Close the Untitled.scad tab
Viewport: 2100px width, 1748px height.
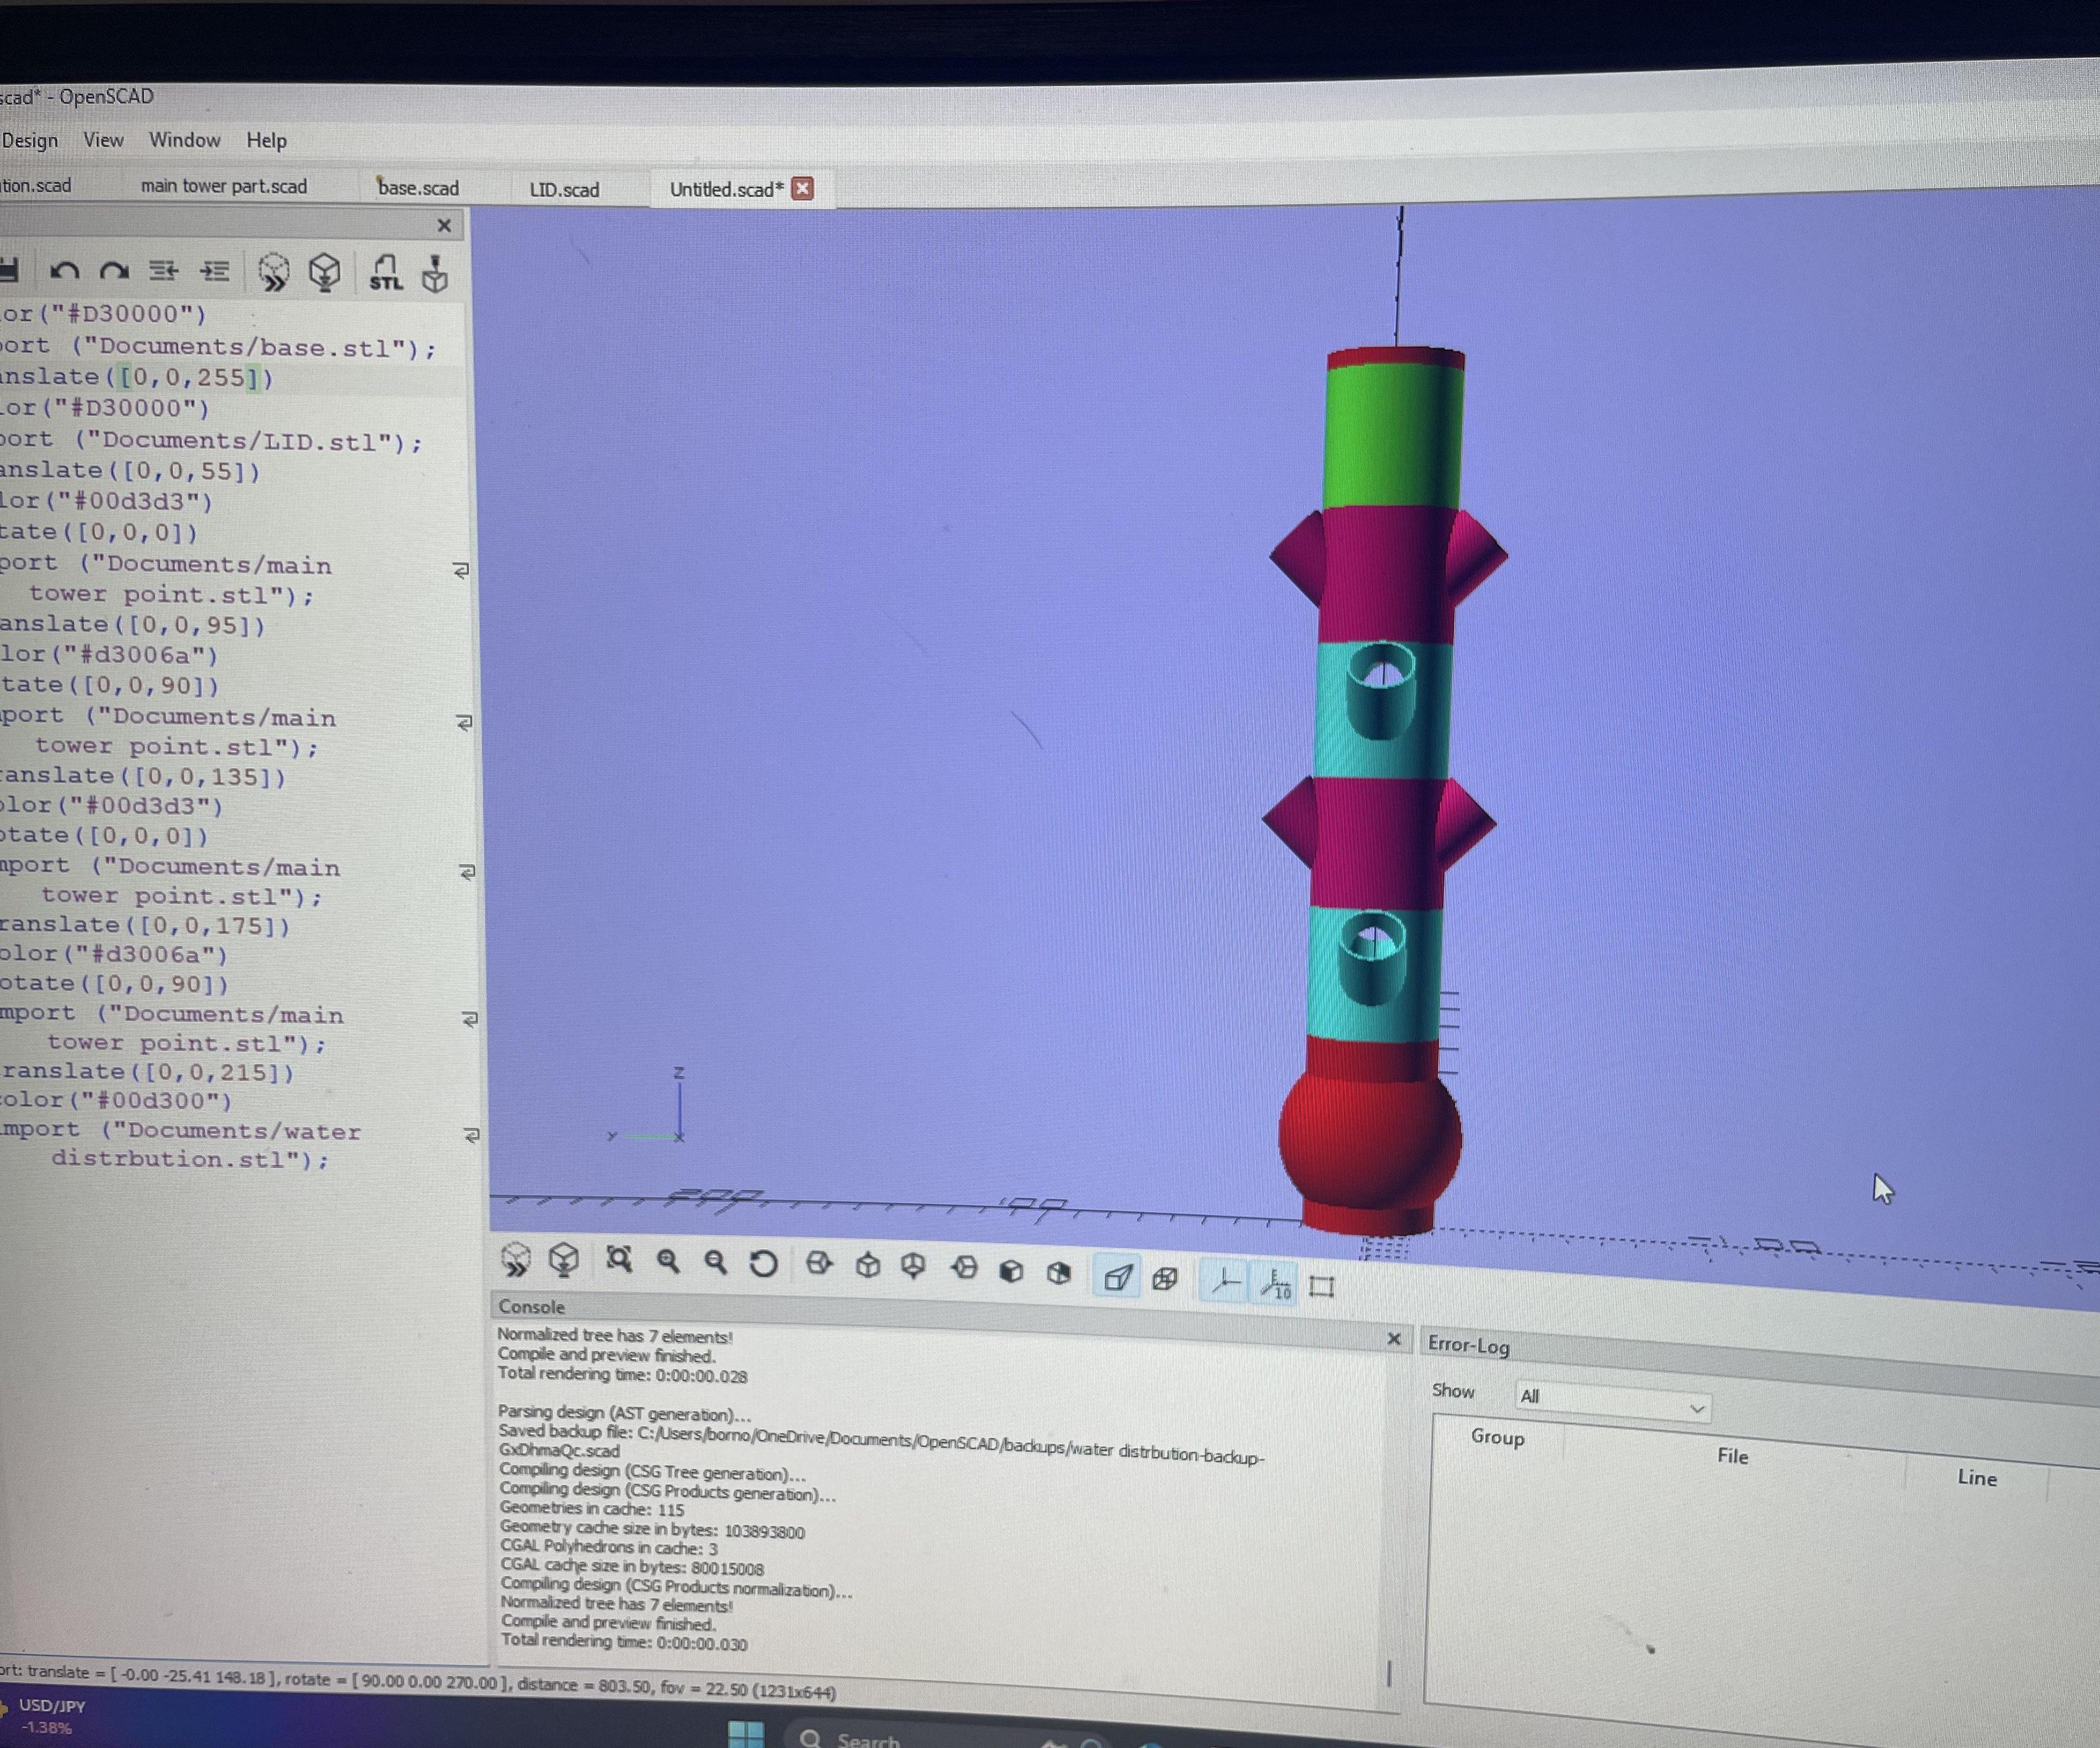click(x=803, y=188)
